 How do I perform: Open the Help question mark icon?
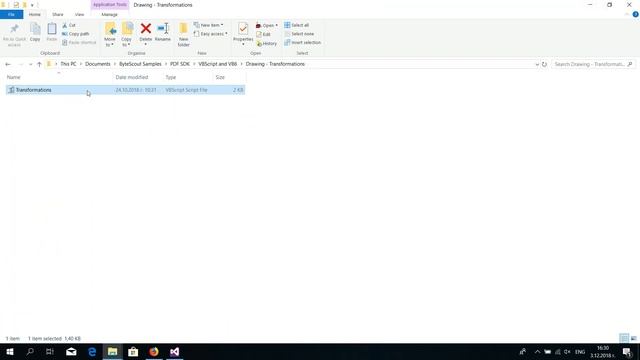pyautogui.click(x=635, y=14)
